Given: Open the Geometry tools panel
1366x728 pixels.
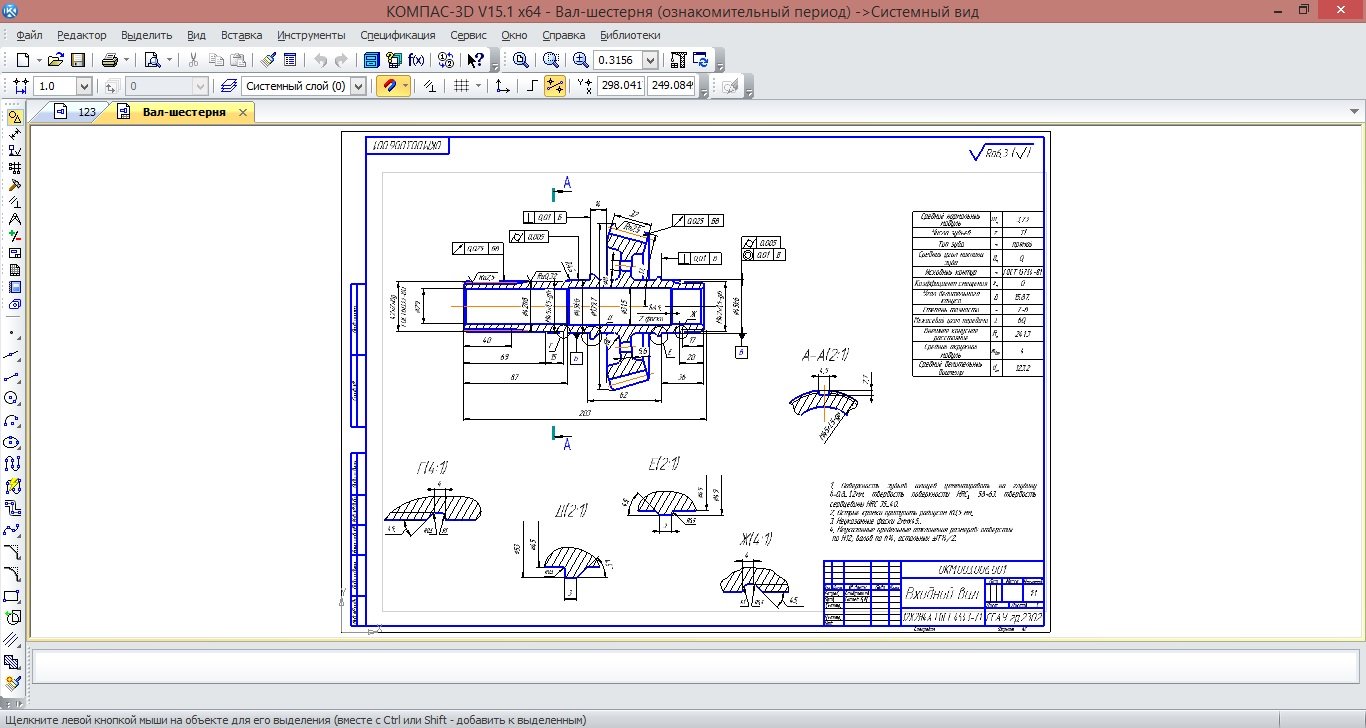Looking at the screenshot, I should coord(14,116).
